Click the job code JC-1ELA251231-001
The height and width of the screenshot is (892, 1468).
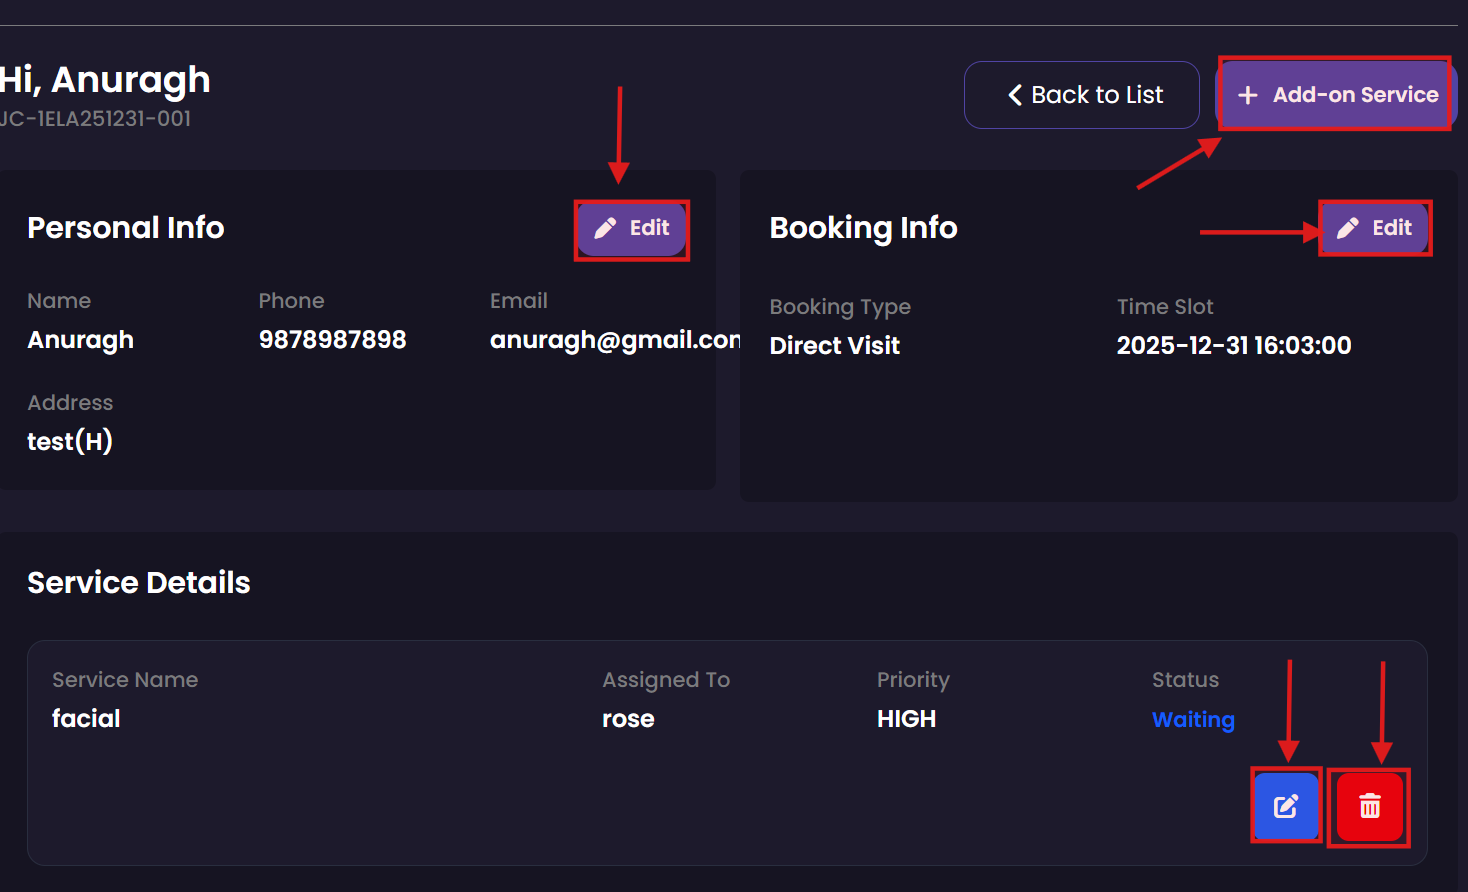[x=95, y=119]
